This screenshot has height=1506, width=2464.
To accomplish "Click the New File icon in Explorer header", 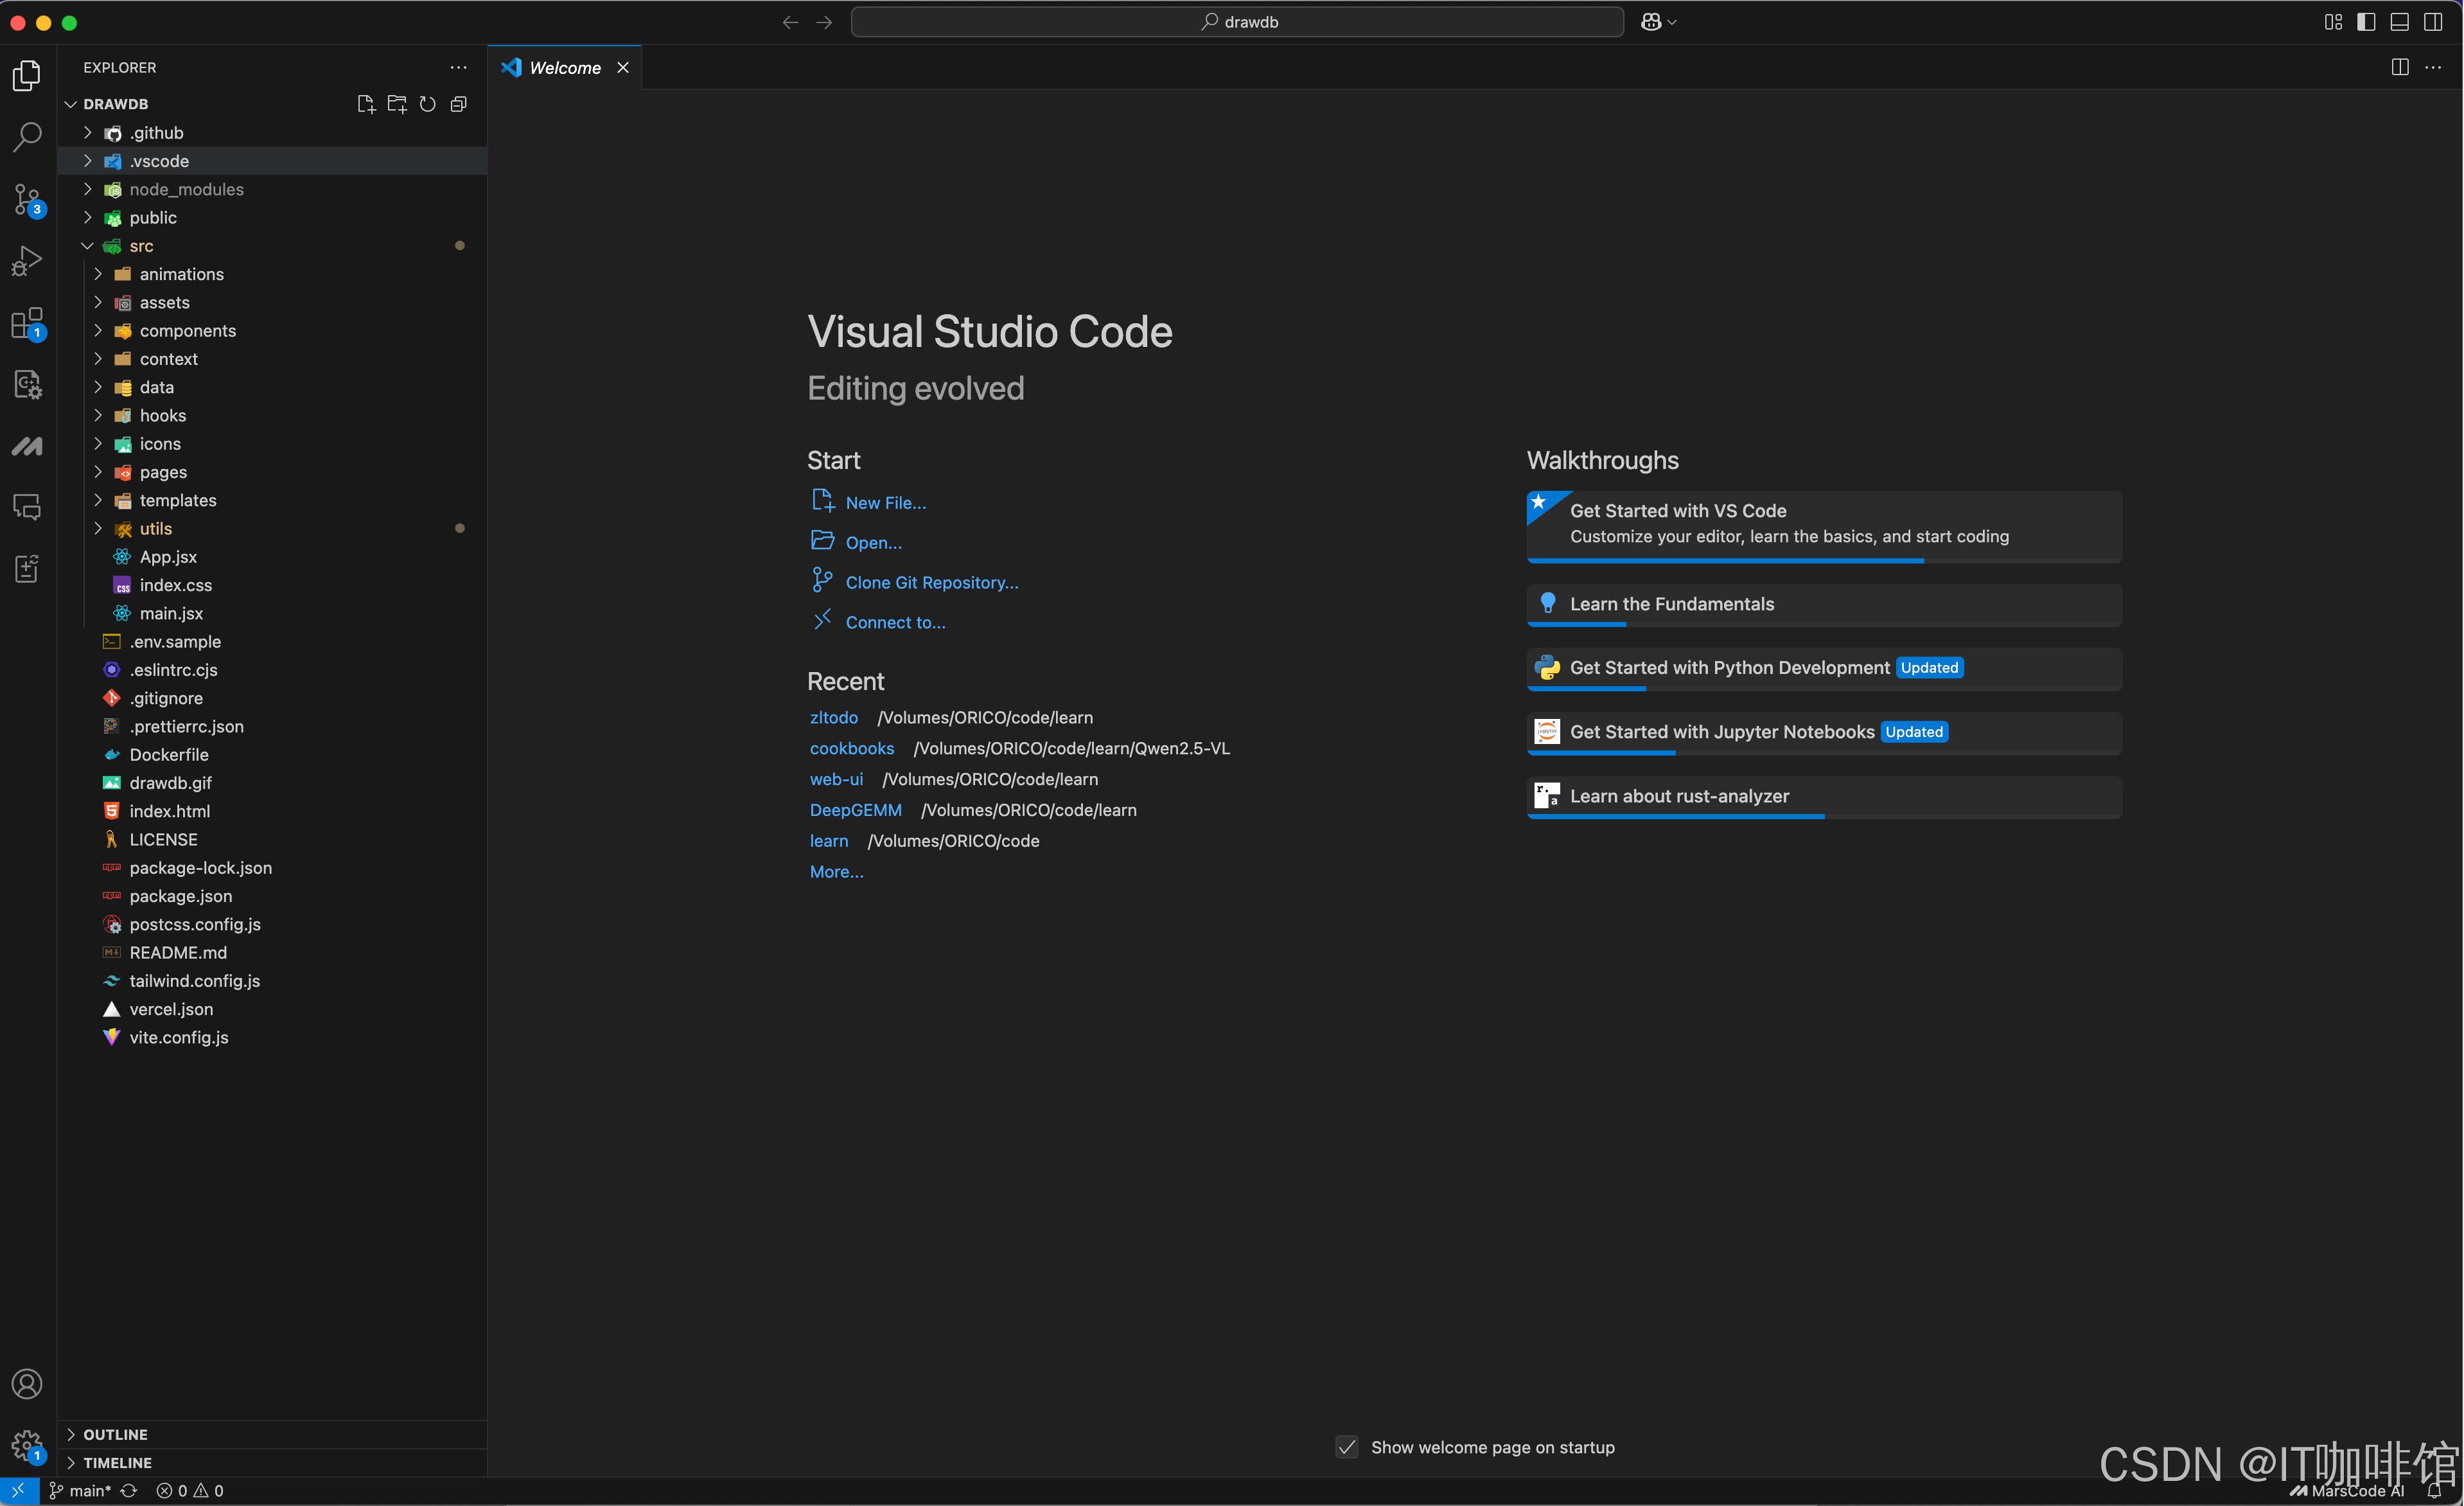I will click(366, 104).
